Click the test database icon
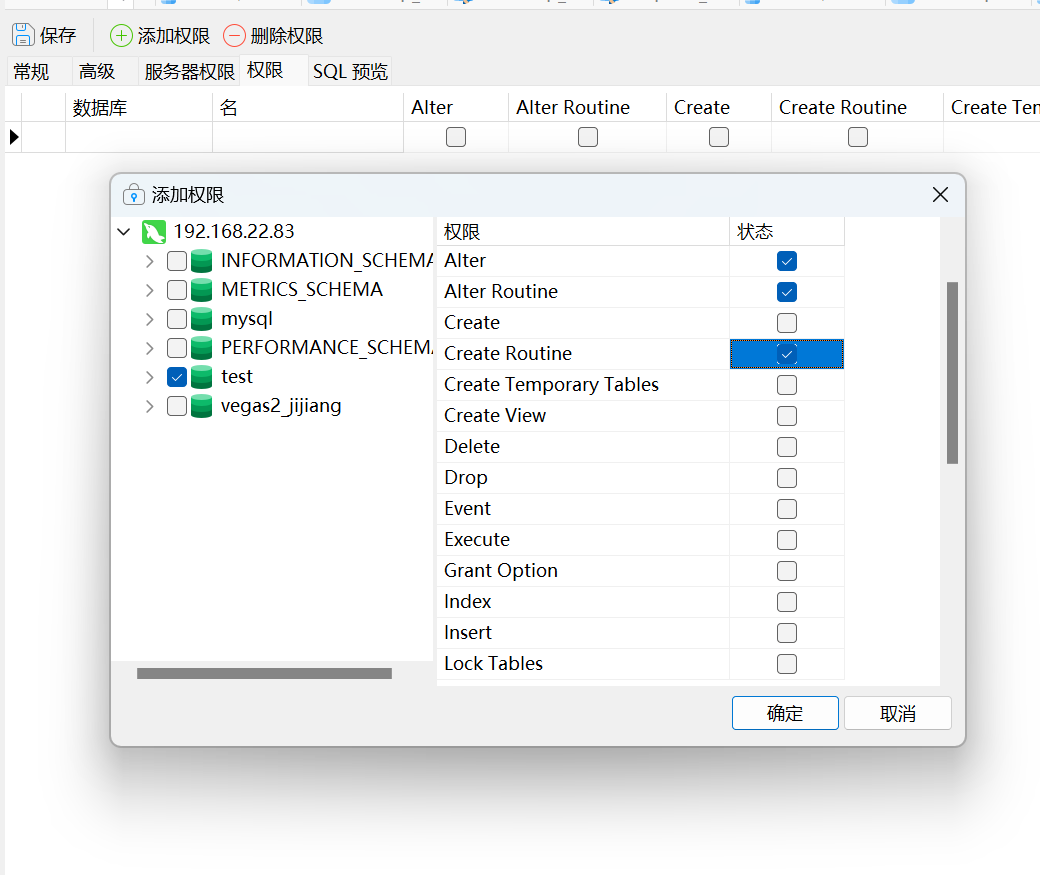 (x=202, y=377)
